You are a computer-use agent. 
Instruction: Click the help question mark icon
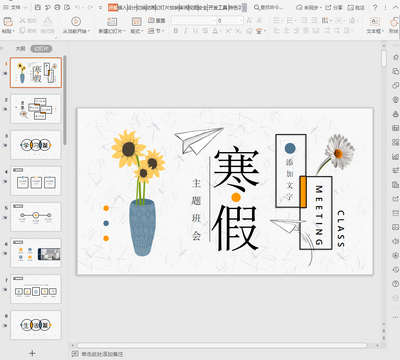click(375, 7)
